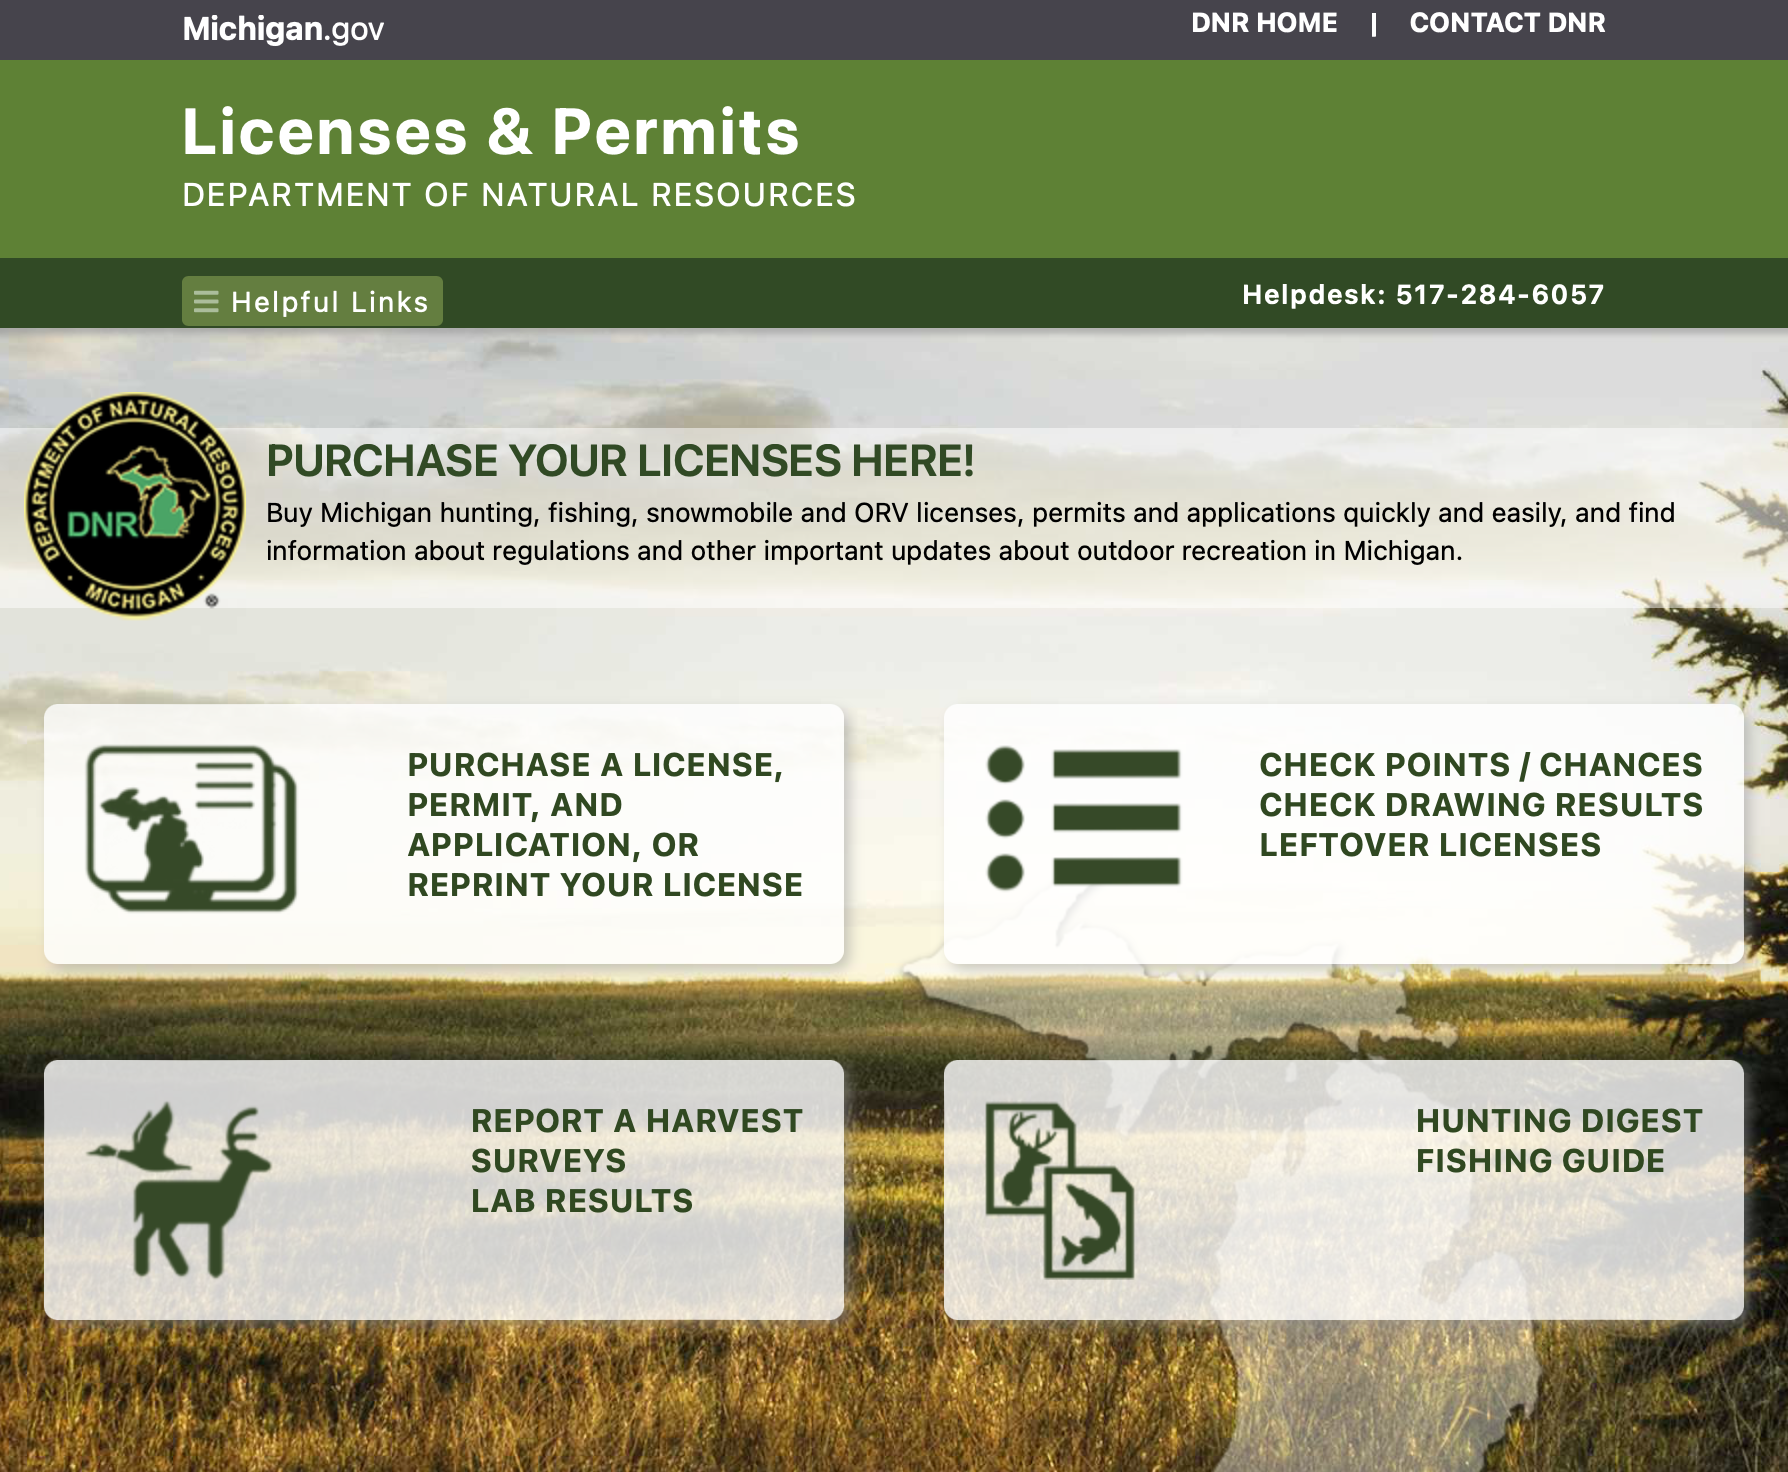This screenshot has height=1472, width=1788.
Task: Open the Fishing Guide
Action: tap(1540, 1161)
